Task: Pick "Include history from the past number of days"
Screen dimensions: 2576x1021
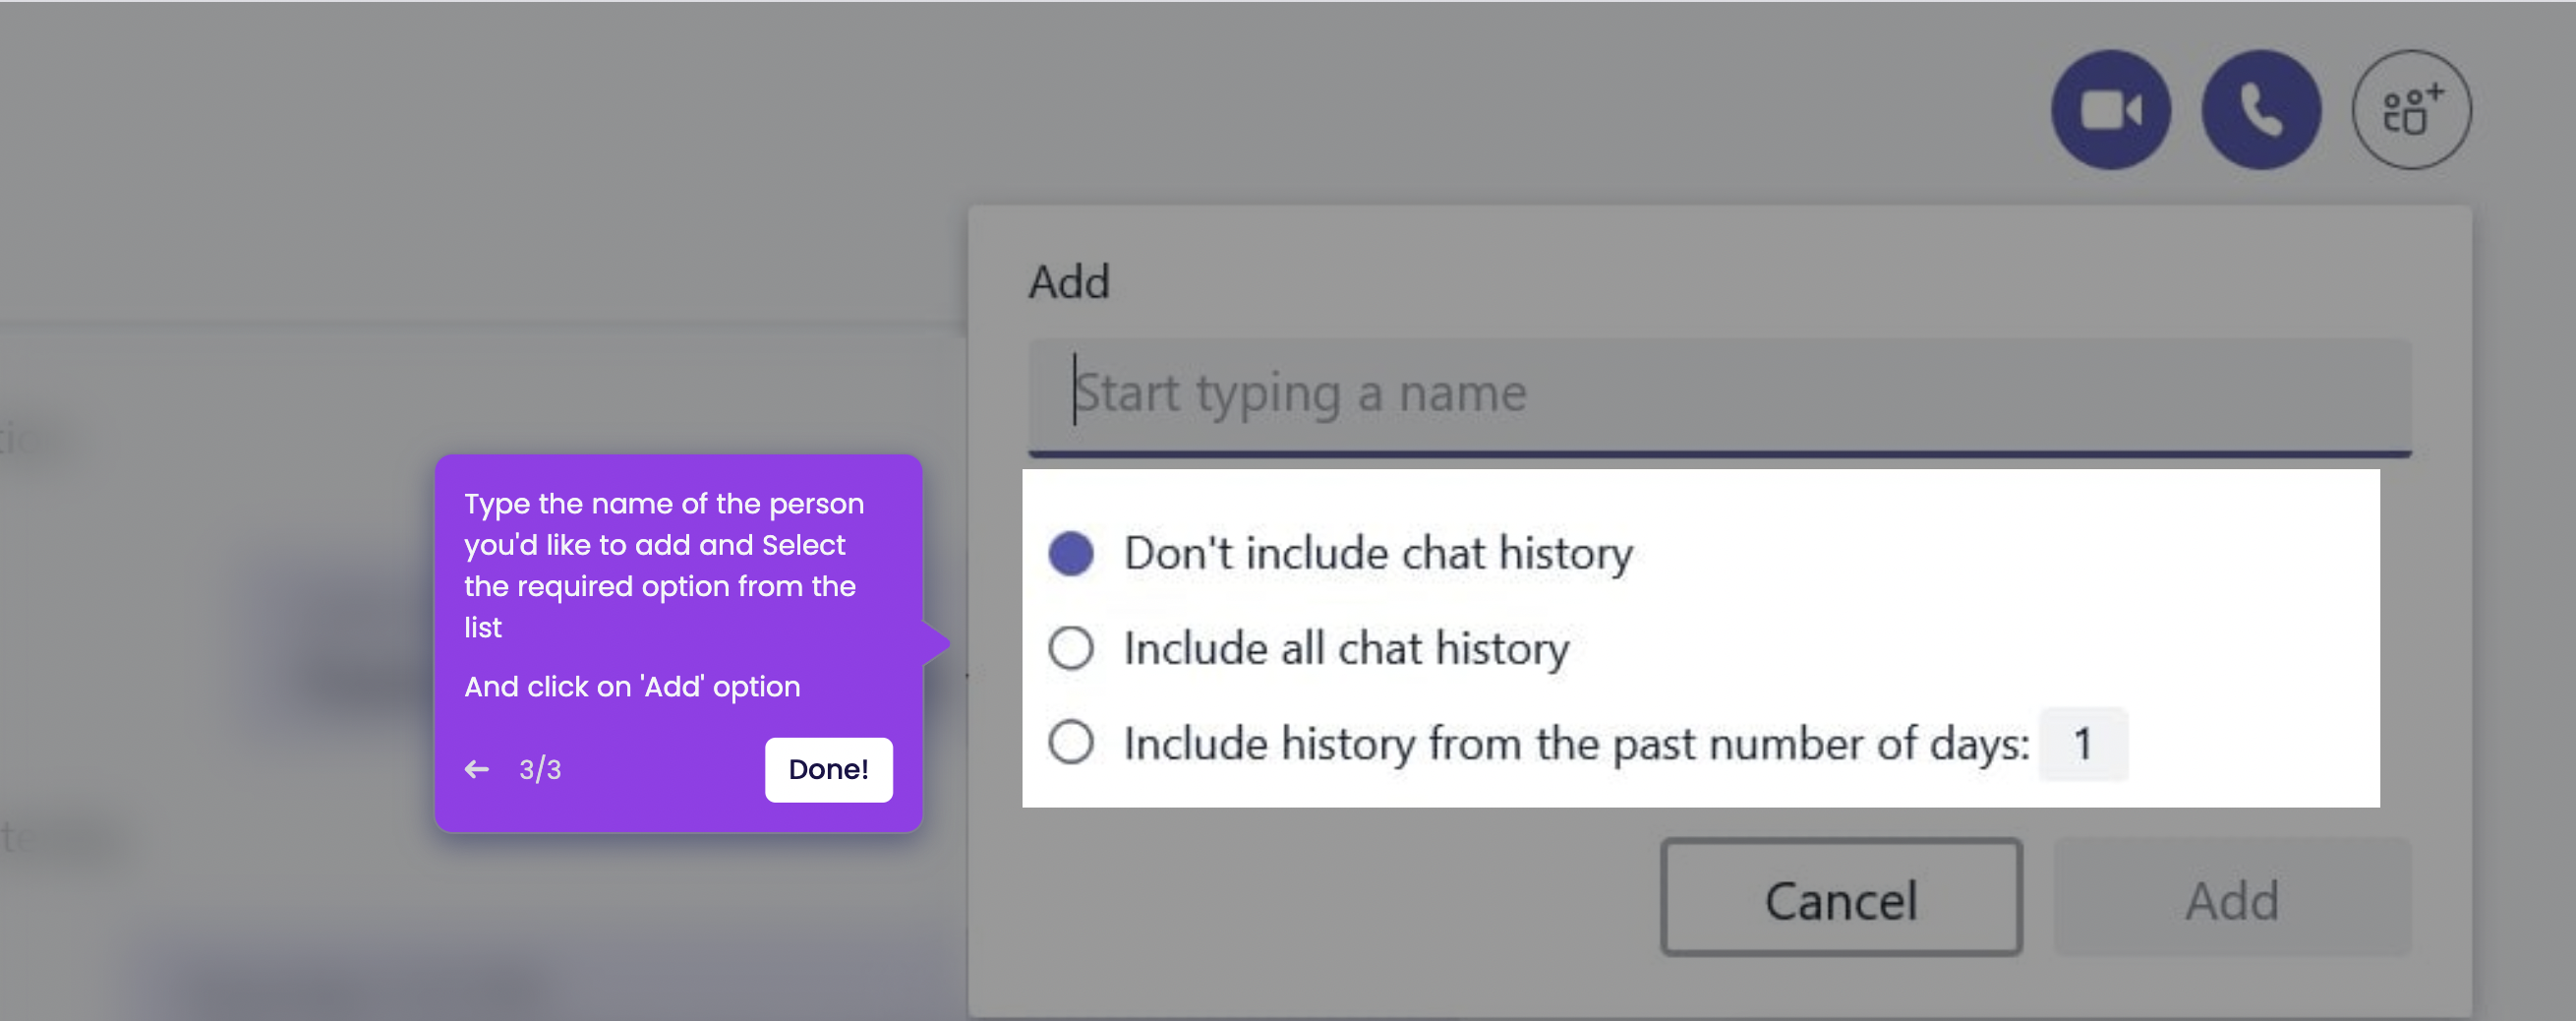Action: pyautogui.click(x=1070, y=742)
